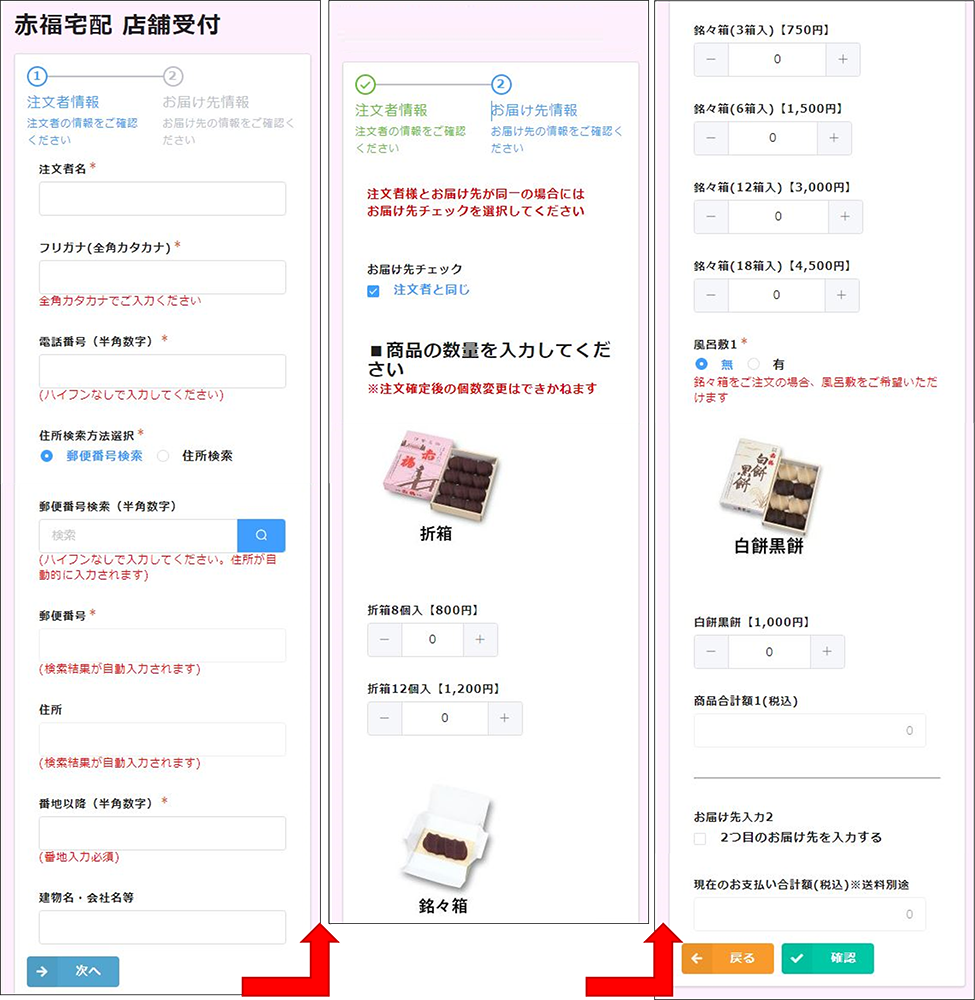Increase 銘々箱(3箱入) quantity with plus
This screenshot has width=975, height=1000.
pos(842,59)
